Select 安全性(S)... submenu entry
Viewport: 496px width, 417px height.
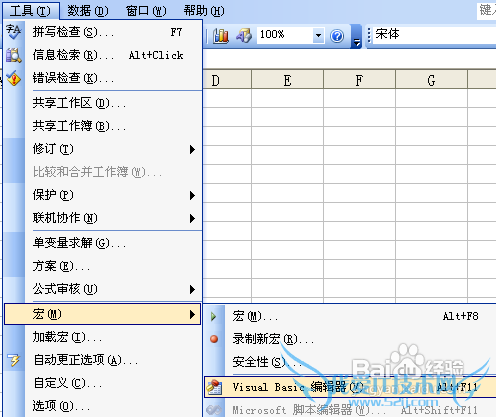[350, 362]
